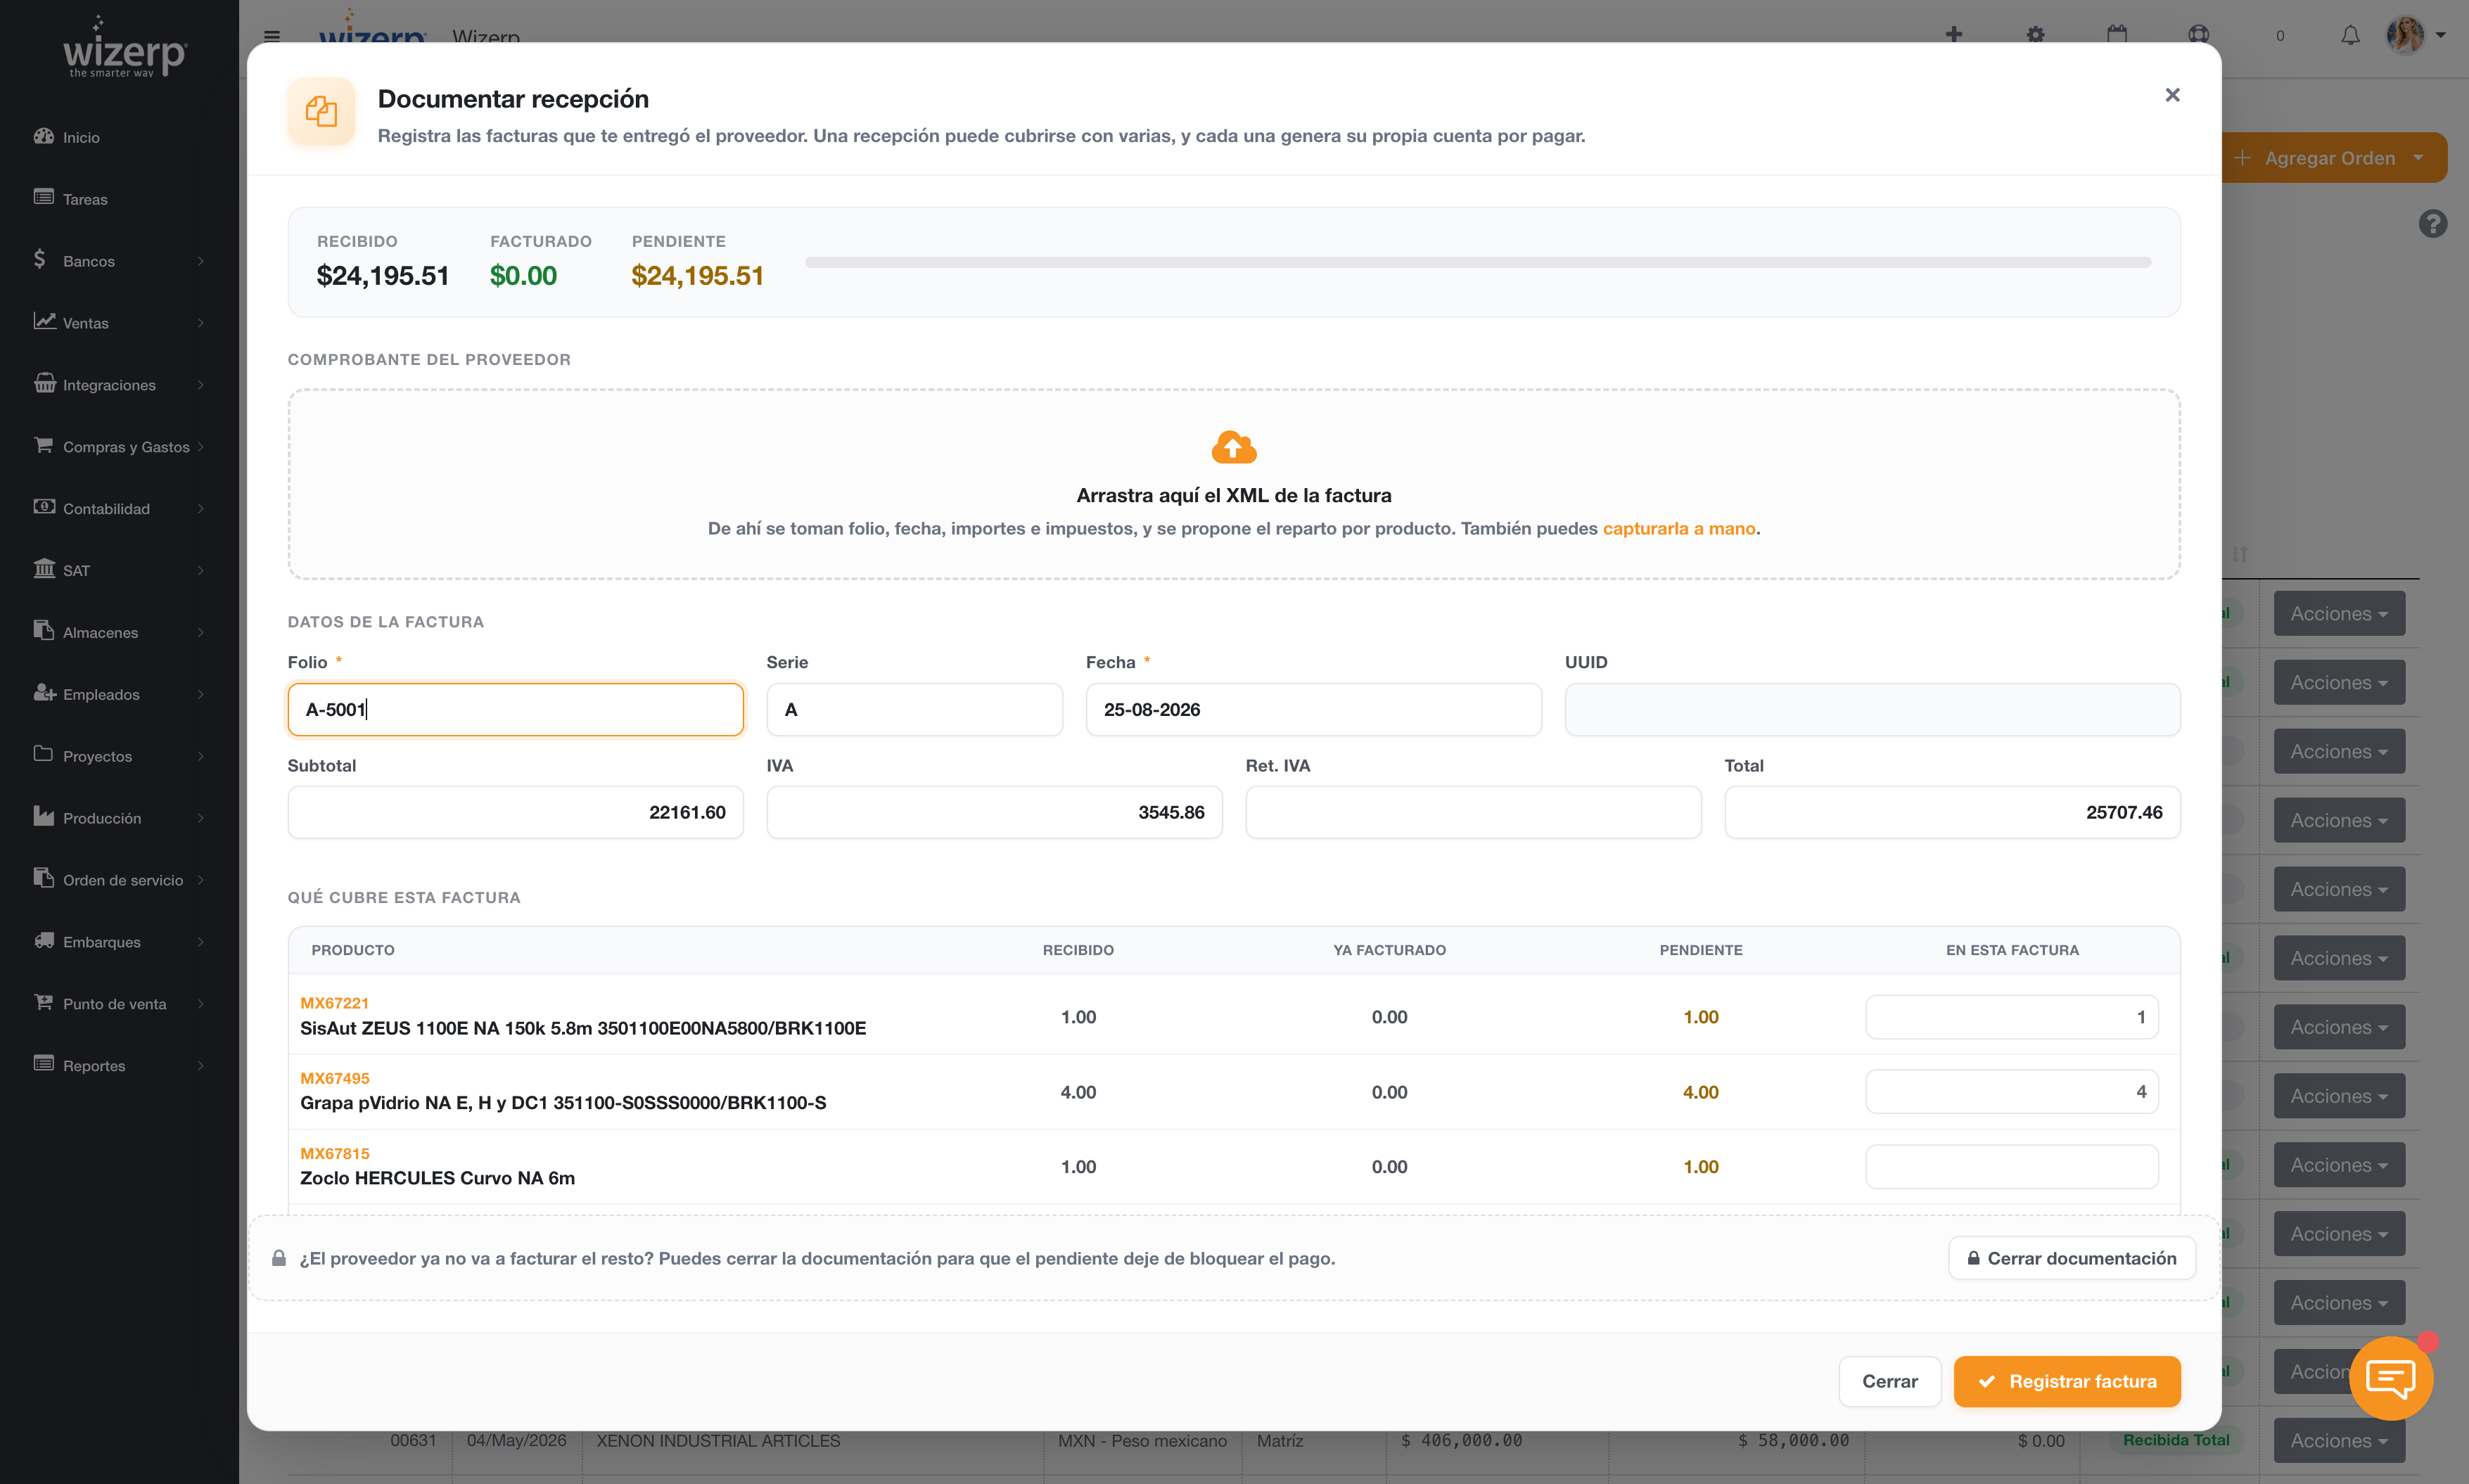Follow the 'capturarla a mano' link
Screen dimensions: 2469x1484
(1679, 528)
